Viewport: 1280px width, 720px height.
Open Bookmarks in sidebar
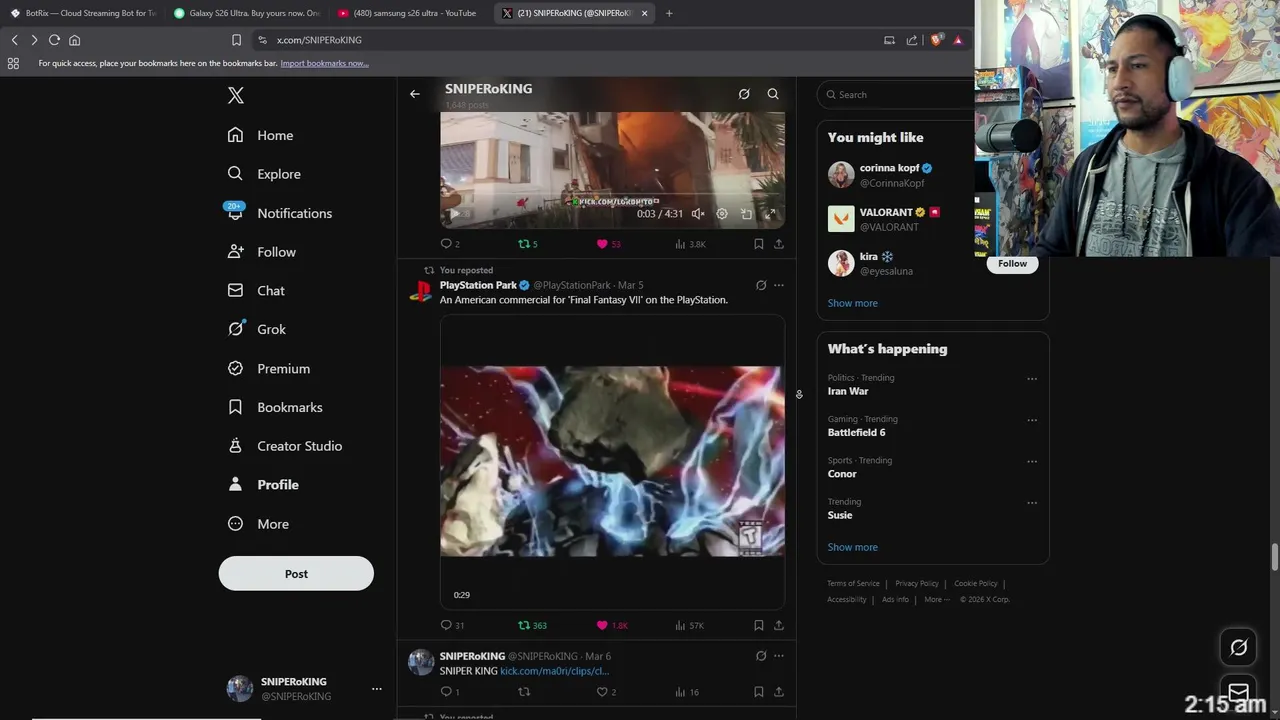point(275,407)
